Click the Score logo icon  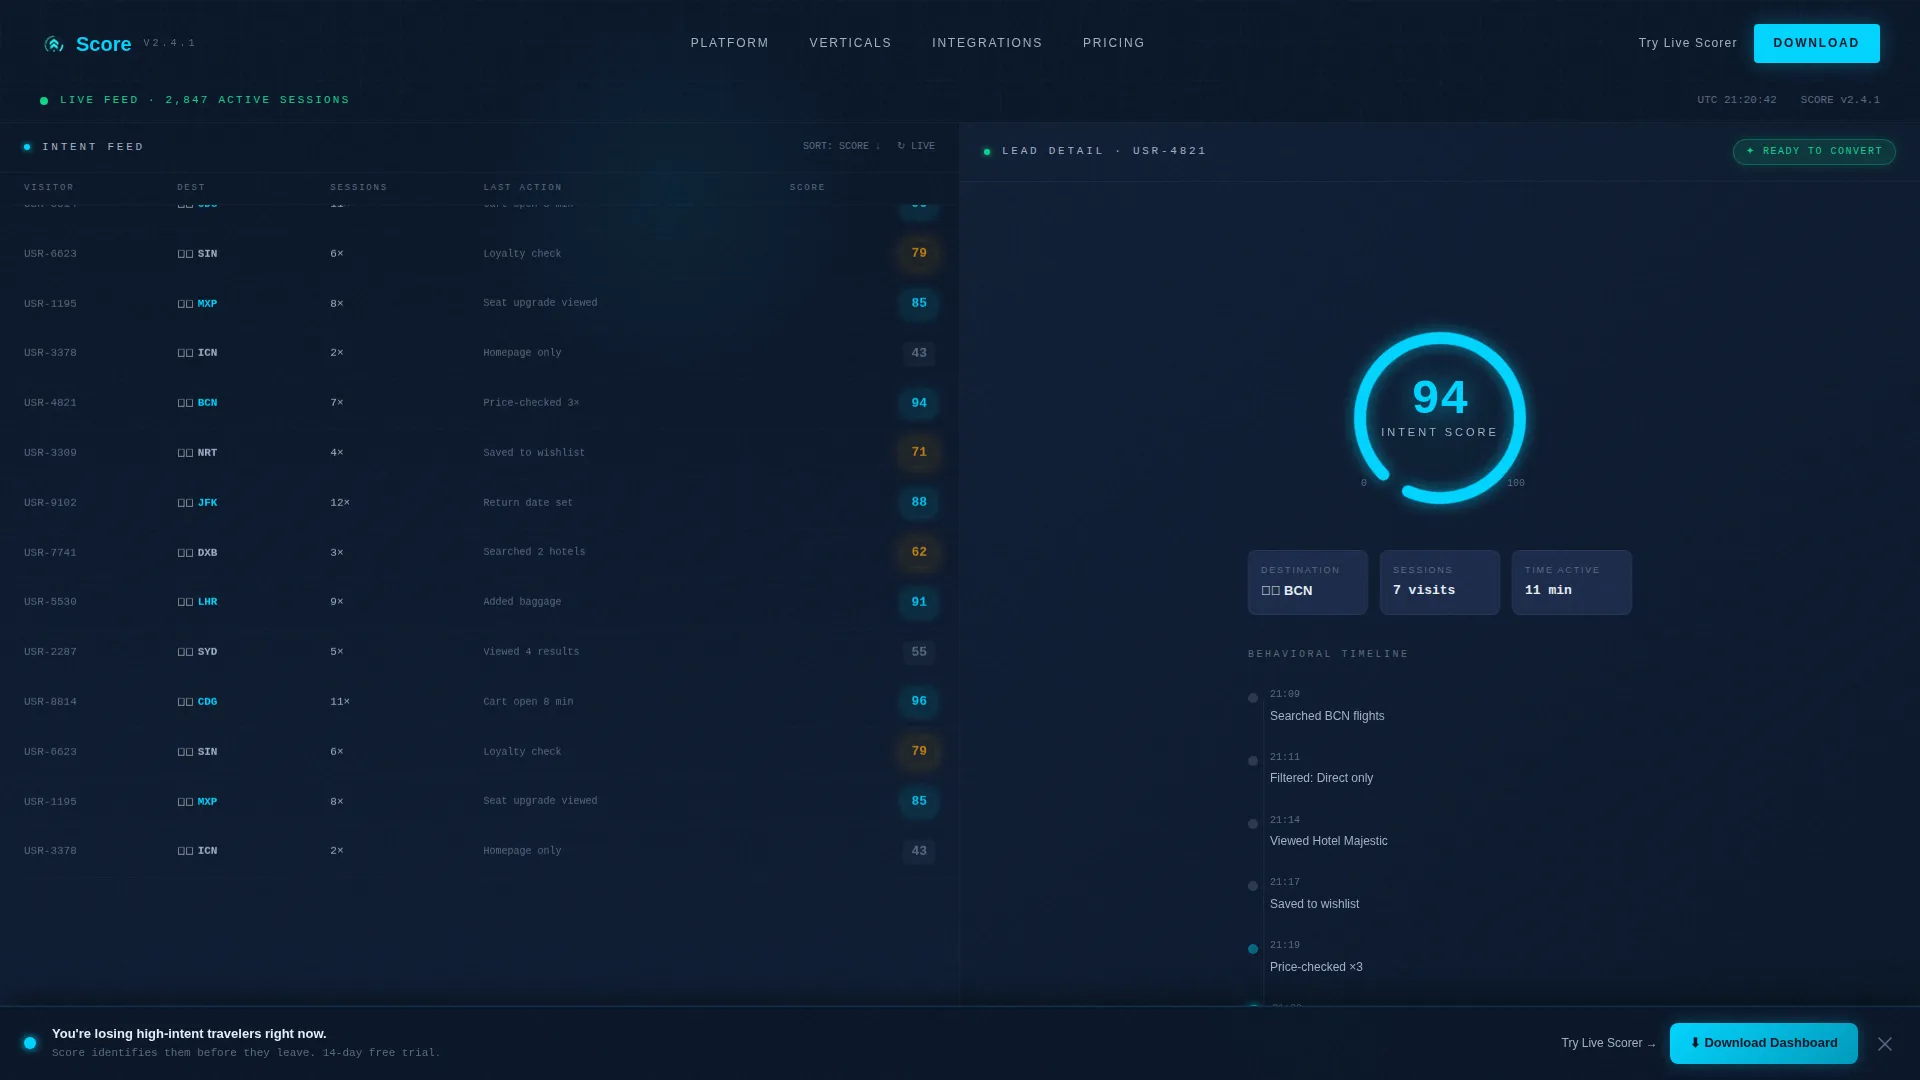coord(54,44)
